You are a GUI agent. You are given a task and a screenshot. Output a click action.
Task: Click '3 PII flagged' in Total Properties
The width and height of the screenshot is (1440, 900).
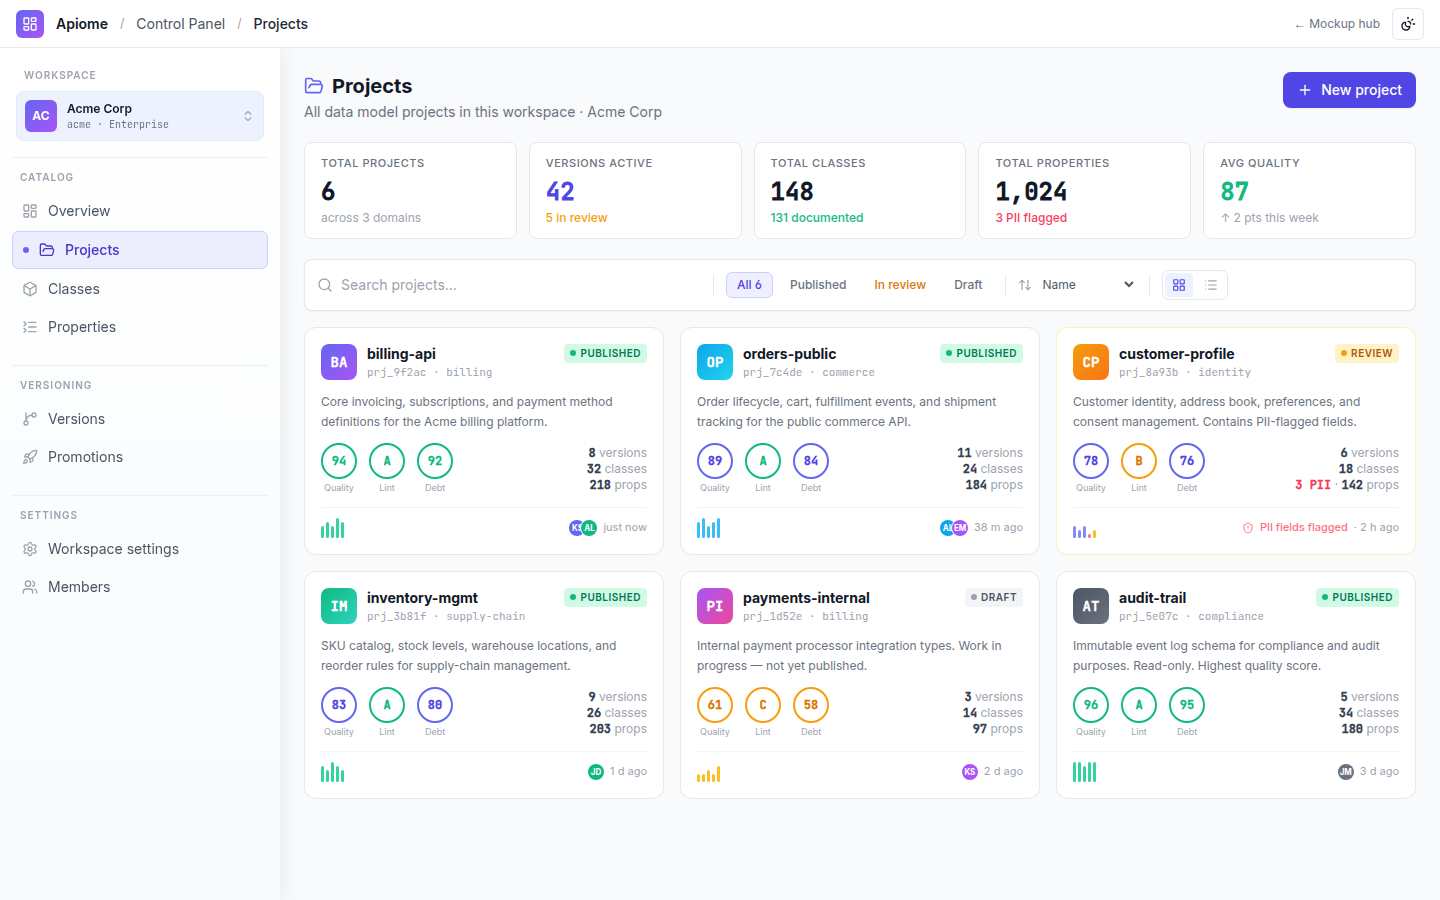click(x=1031, y=218)
